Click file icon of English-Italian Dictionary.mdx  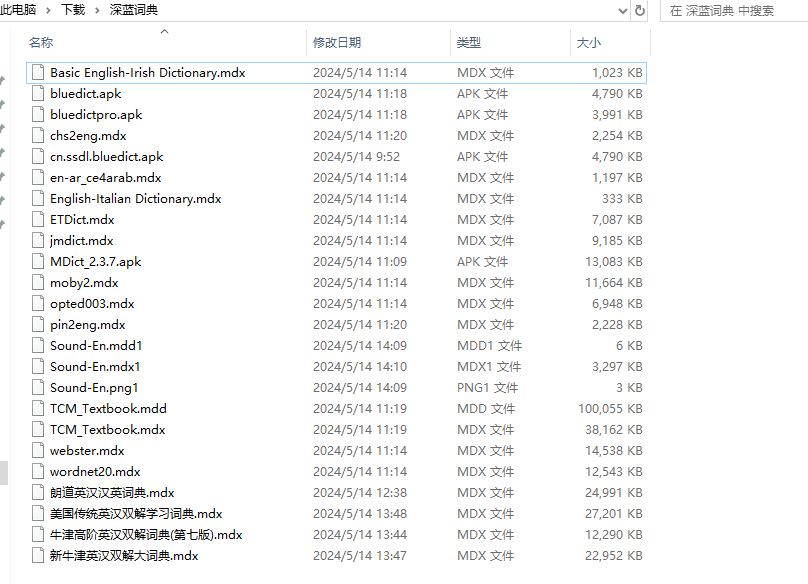click(38, 199)
